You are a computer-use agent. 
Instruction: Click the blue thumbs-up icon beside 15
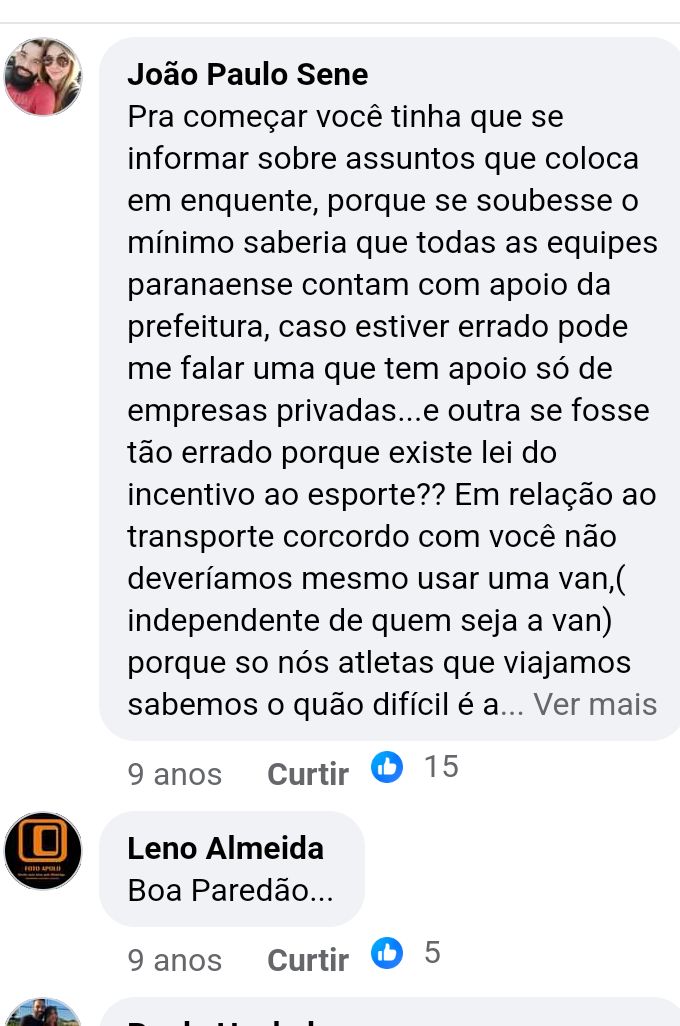tap(387, 766)
